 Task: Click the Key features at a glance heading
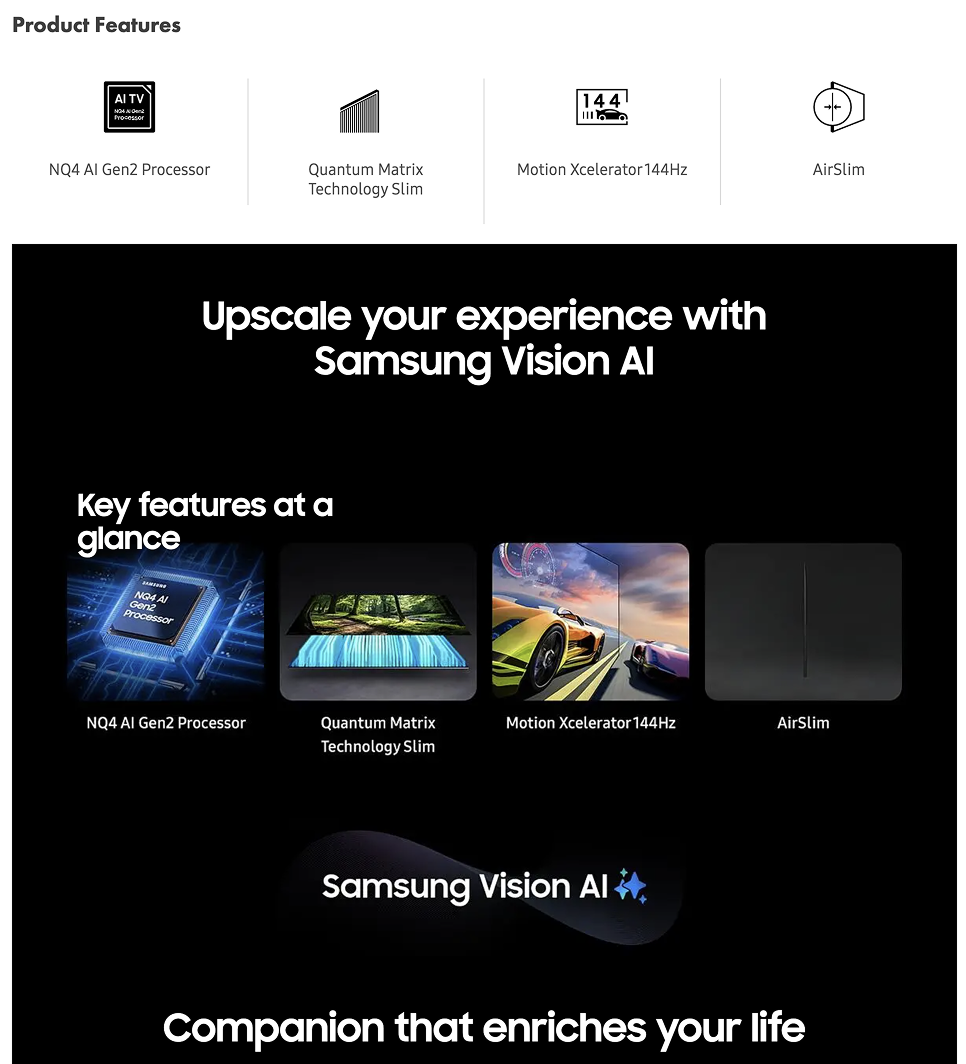[x=205, y=521]
